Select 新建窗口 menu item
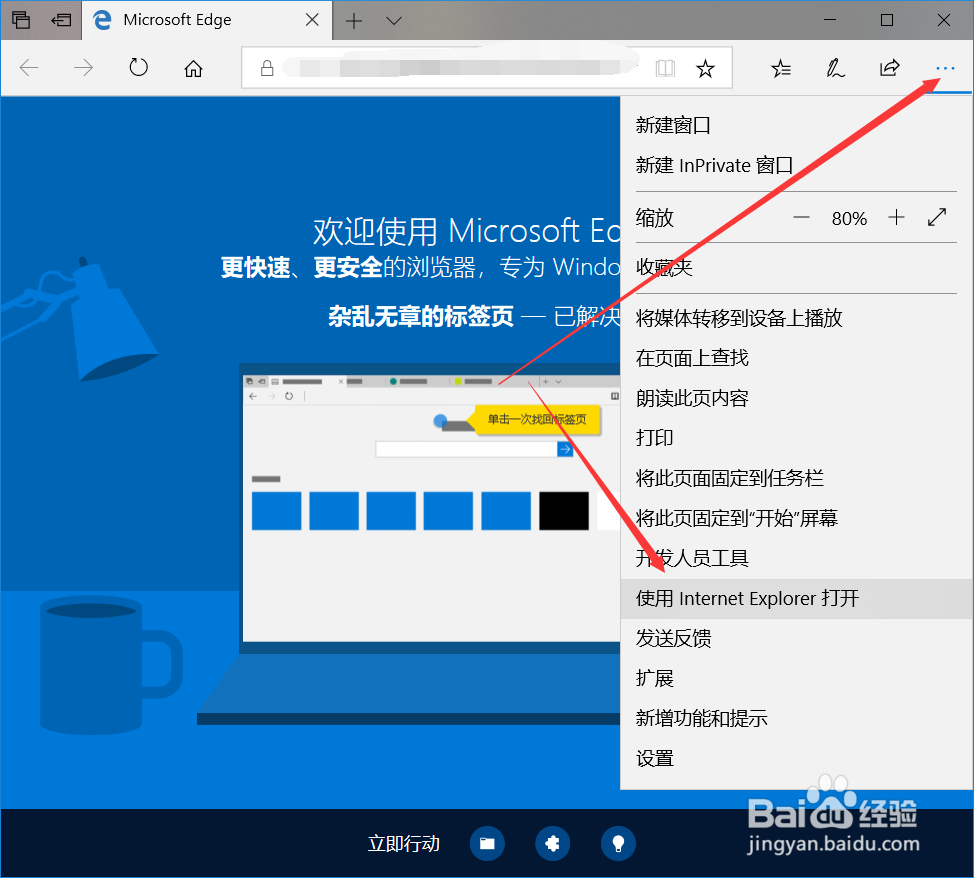Viewport: 974px width, 878px height. coord(796,125)
